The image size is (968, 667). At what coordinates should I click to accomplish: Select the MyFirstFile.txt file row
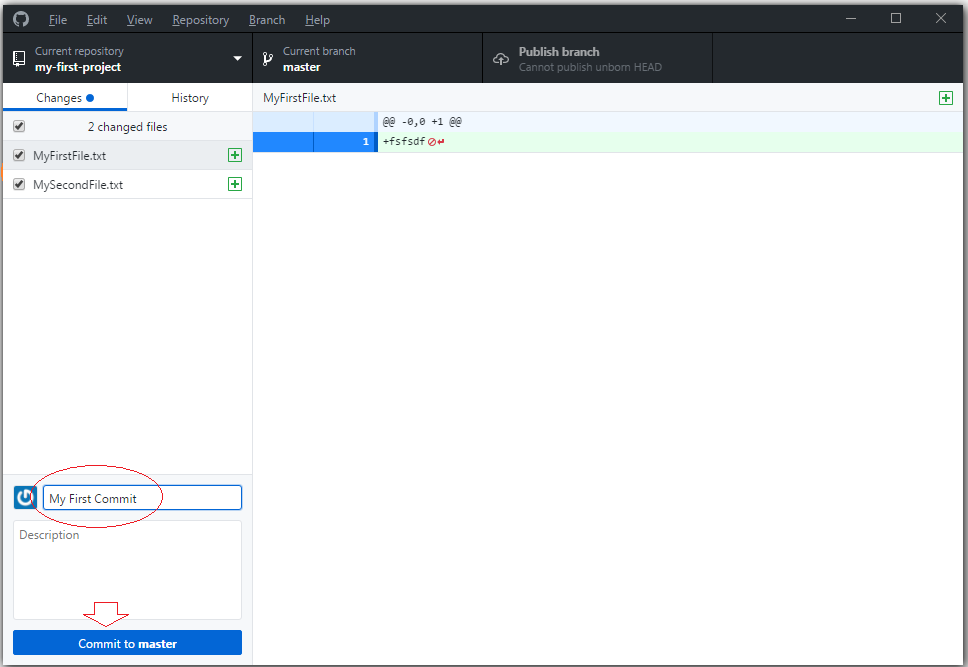[x=127, y=155]
